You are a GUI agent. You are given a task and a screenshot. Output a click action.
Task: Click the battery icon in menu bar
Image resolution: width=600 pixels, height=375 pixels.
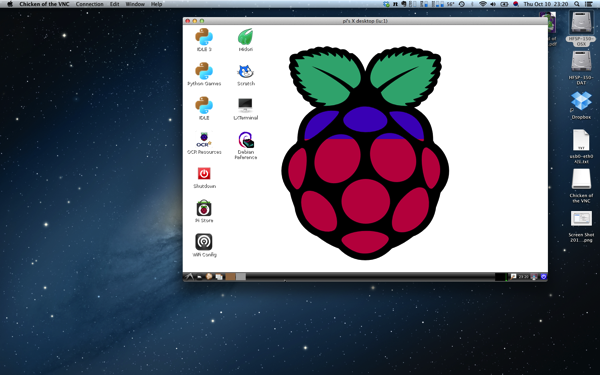(x=504, y=4)
